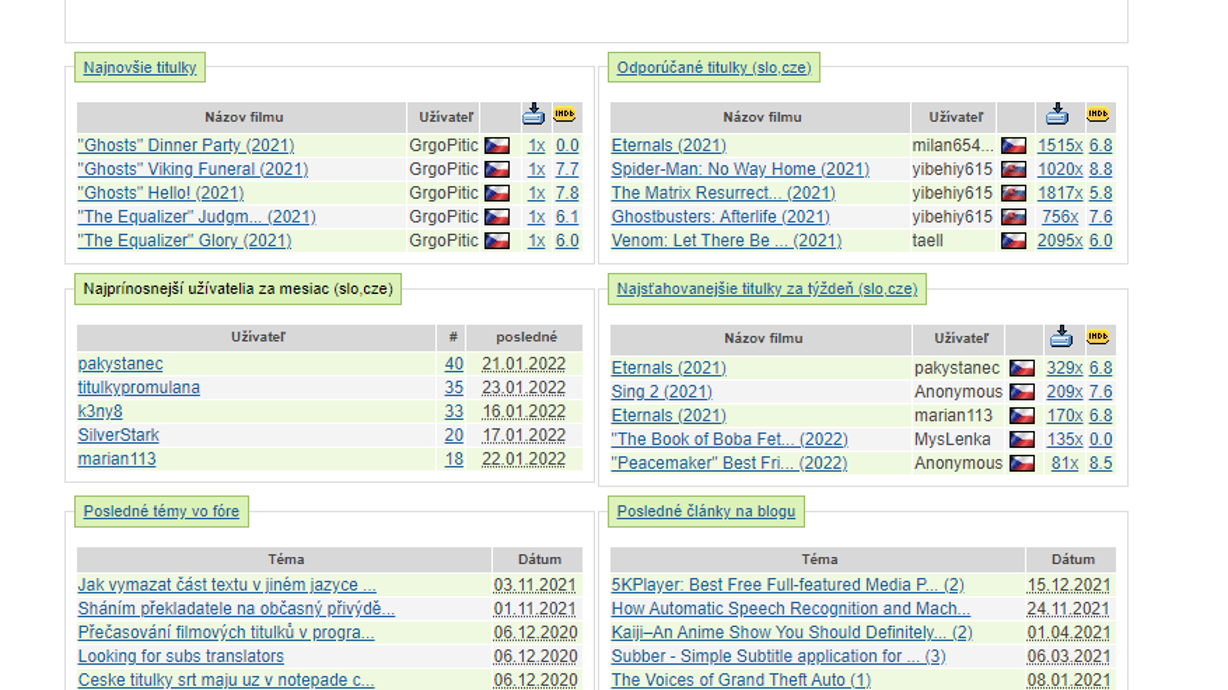Screen dimensions: 1228x690
Task: Open the Najnovšie titulky section heading link
Action: pyautogui.click(x=140, y=68)
